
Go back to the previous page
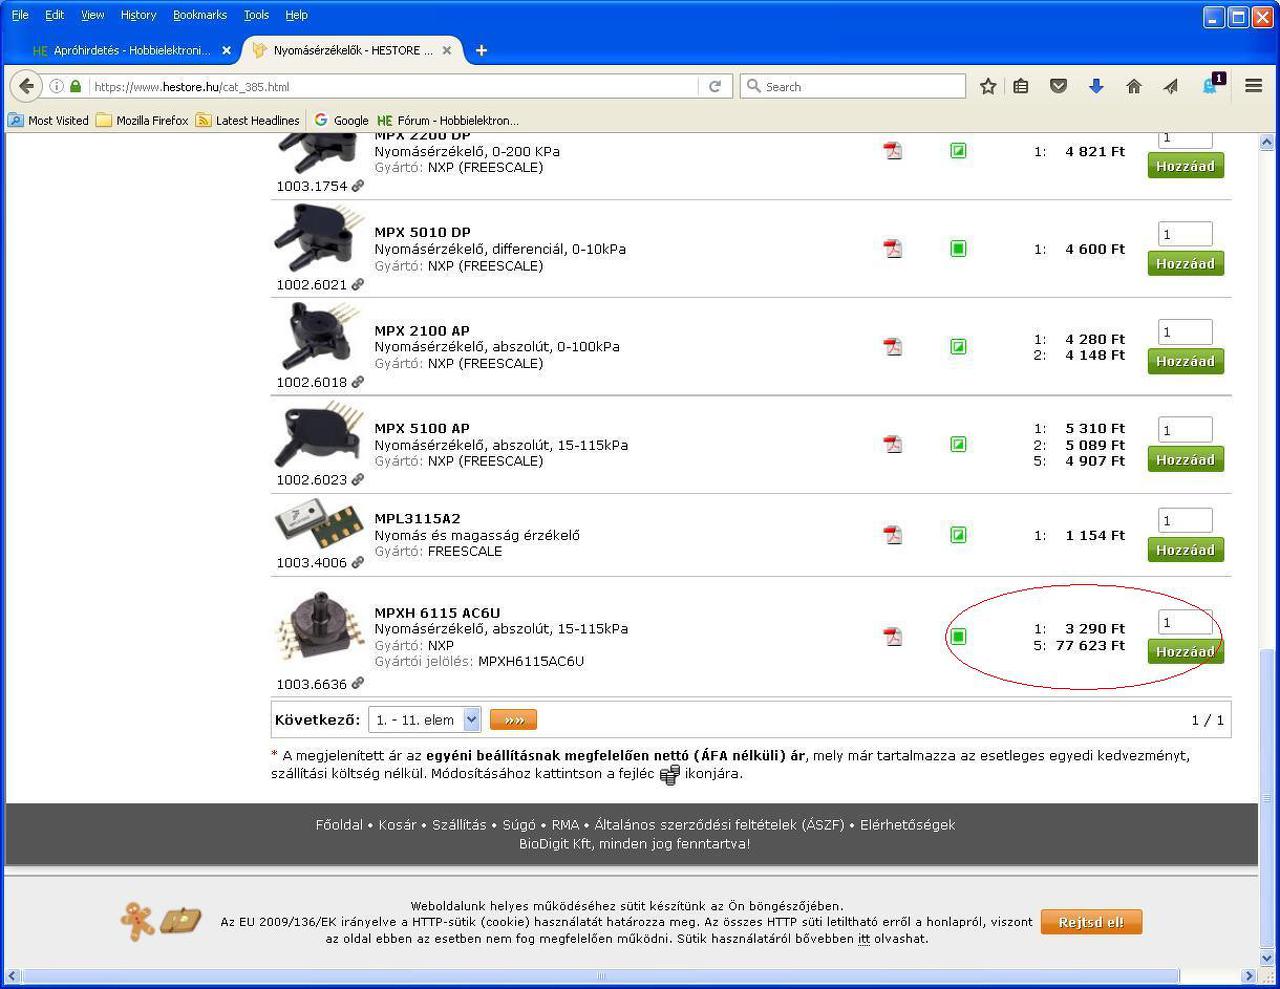click(27, 86)
